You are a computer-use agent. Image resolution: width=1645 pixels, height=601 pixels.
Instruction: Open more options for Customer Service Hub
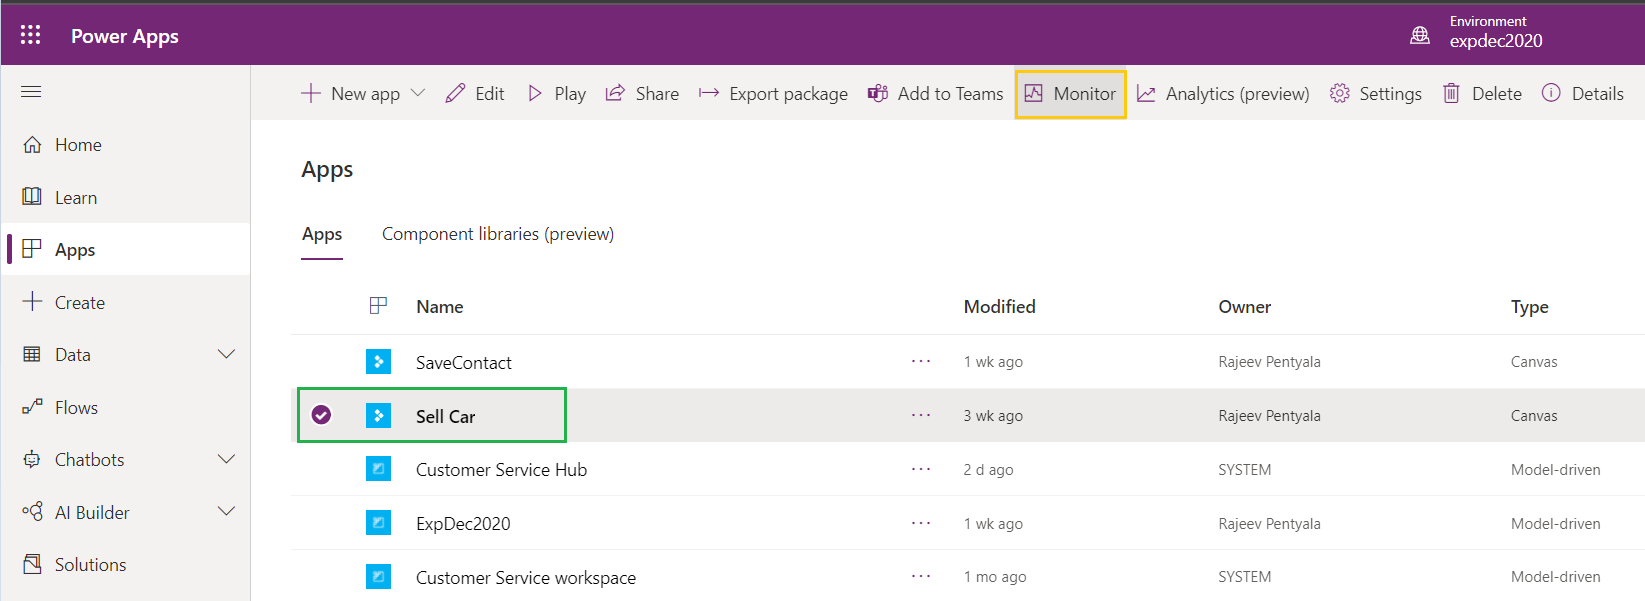tap(921, 469)
